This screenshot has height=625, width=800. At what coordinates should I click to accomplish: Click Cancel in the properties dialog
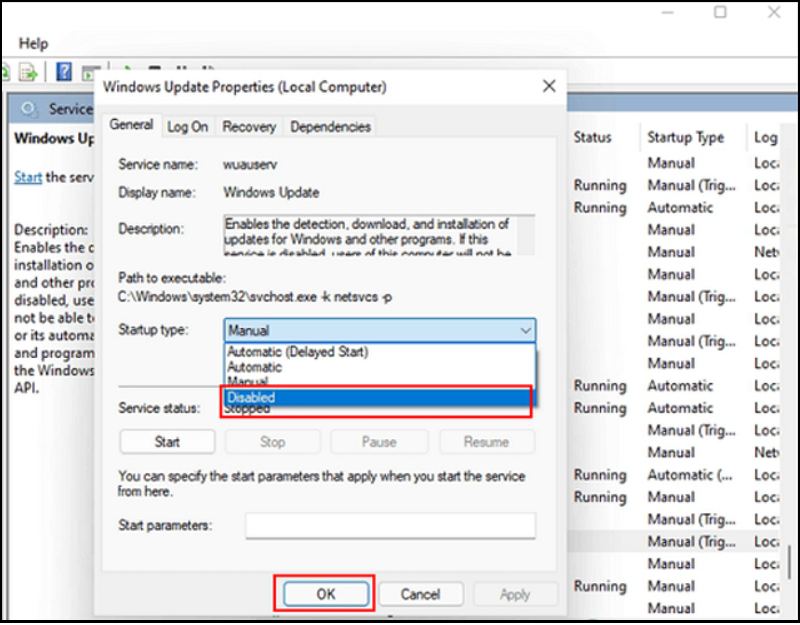420,594
